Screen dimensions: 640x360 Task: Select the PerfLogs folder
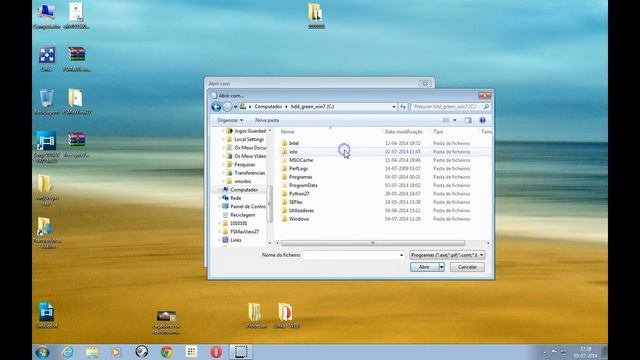tap(298, 169)
